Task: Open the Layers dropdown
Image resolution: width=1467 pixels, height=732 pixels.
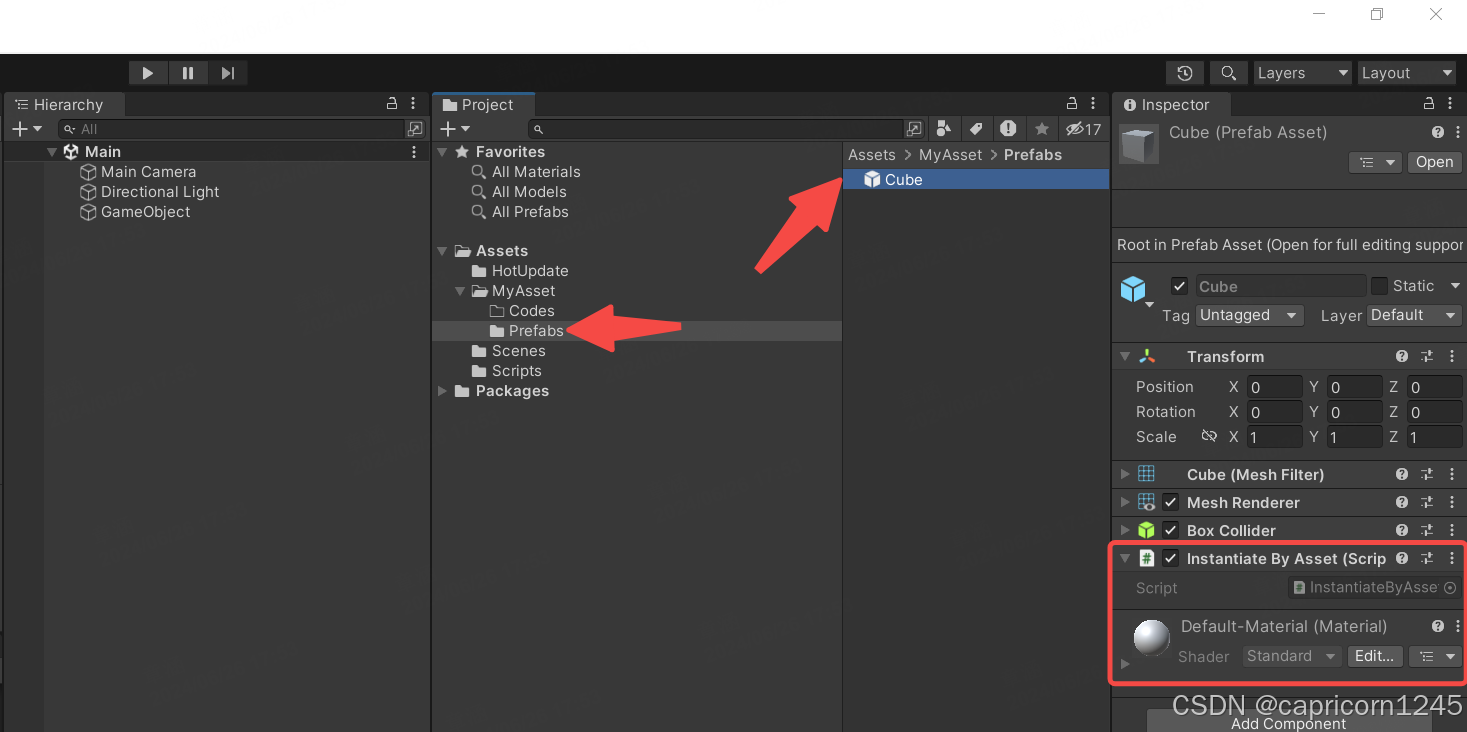Action: tap(1302, 73)
